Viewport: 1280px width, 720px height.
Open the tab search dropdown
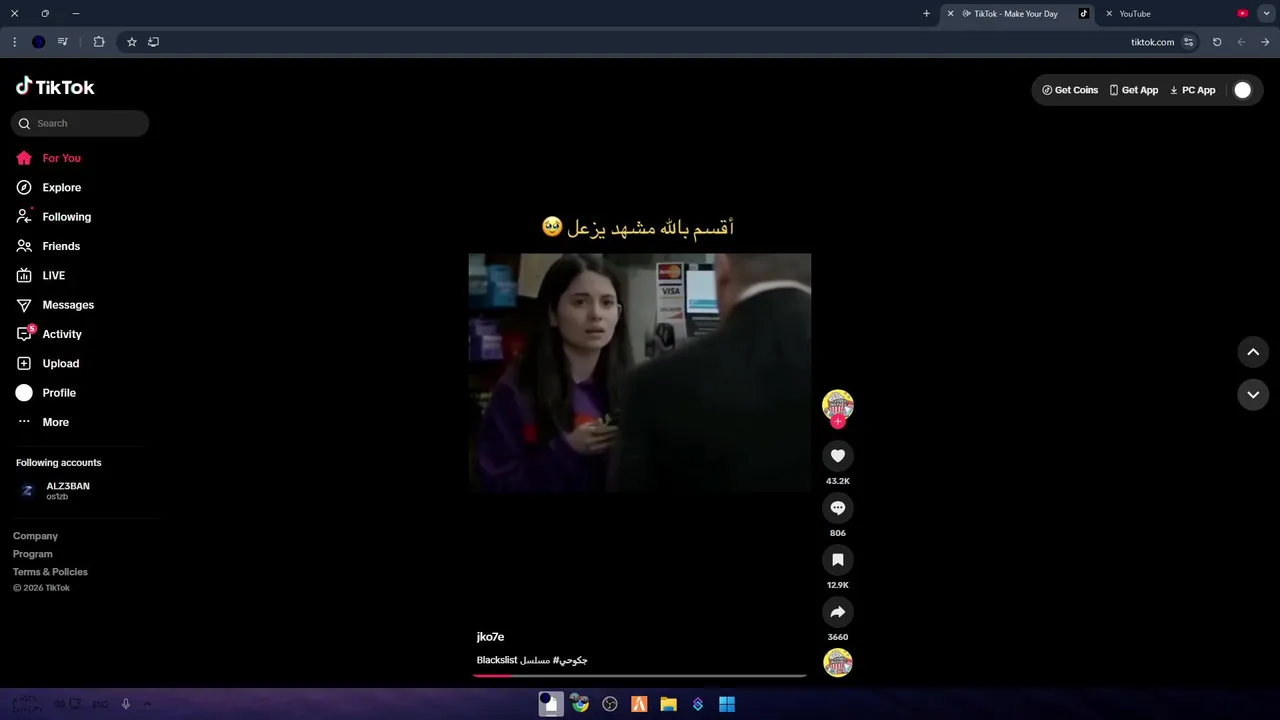[x=1266, y=14]
